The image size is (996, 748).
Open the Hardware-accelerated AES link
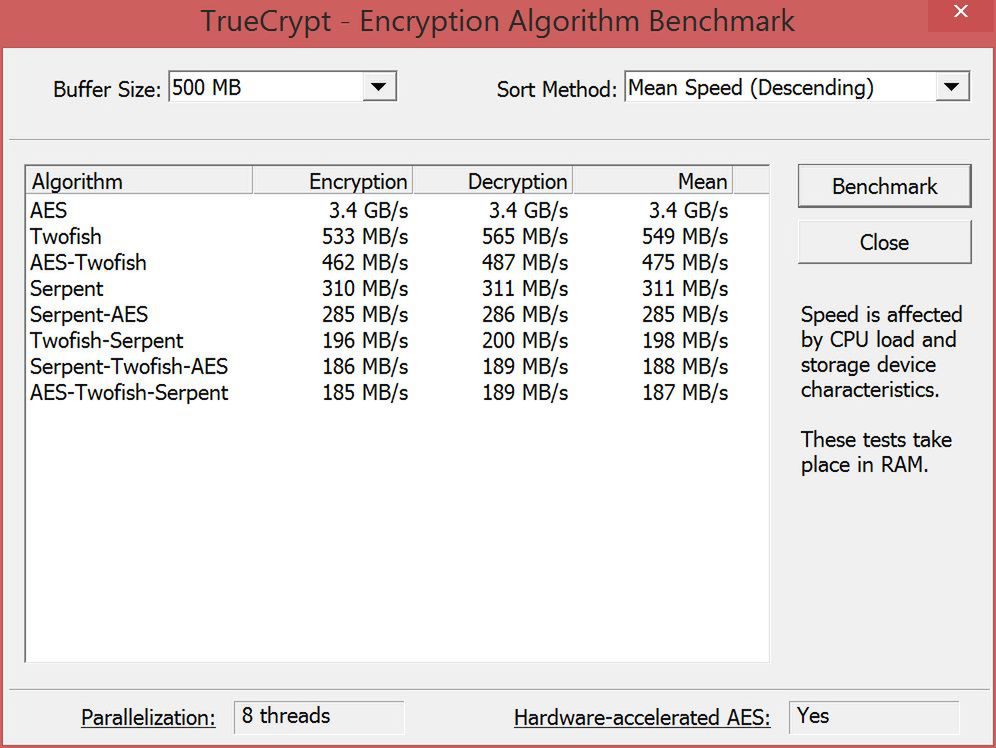coord(642,718)
